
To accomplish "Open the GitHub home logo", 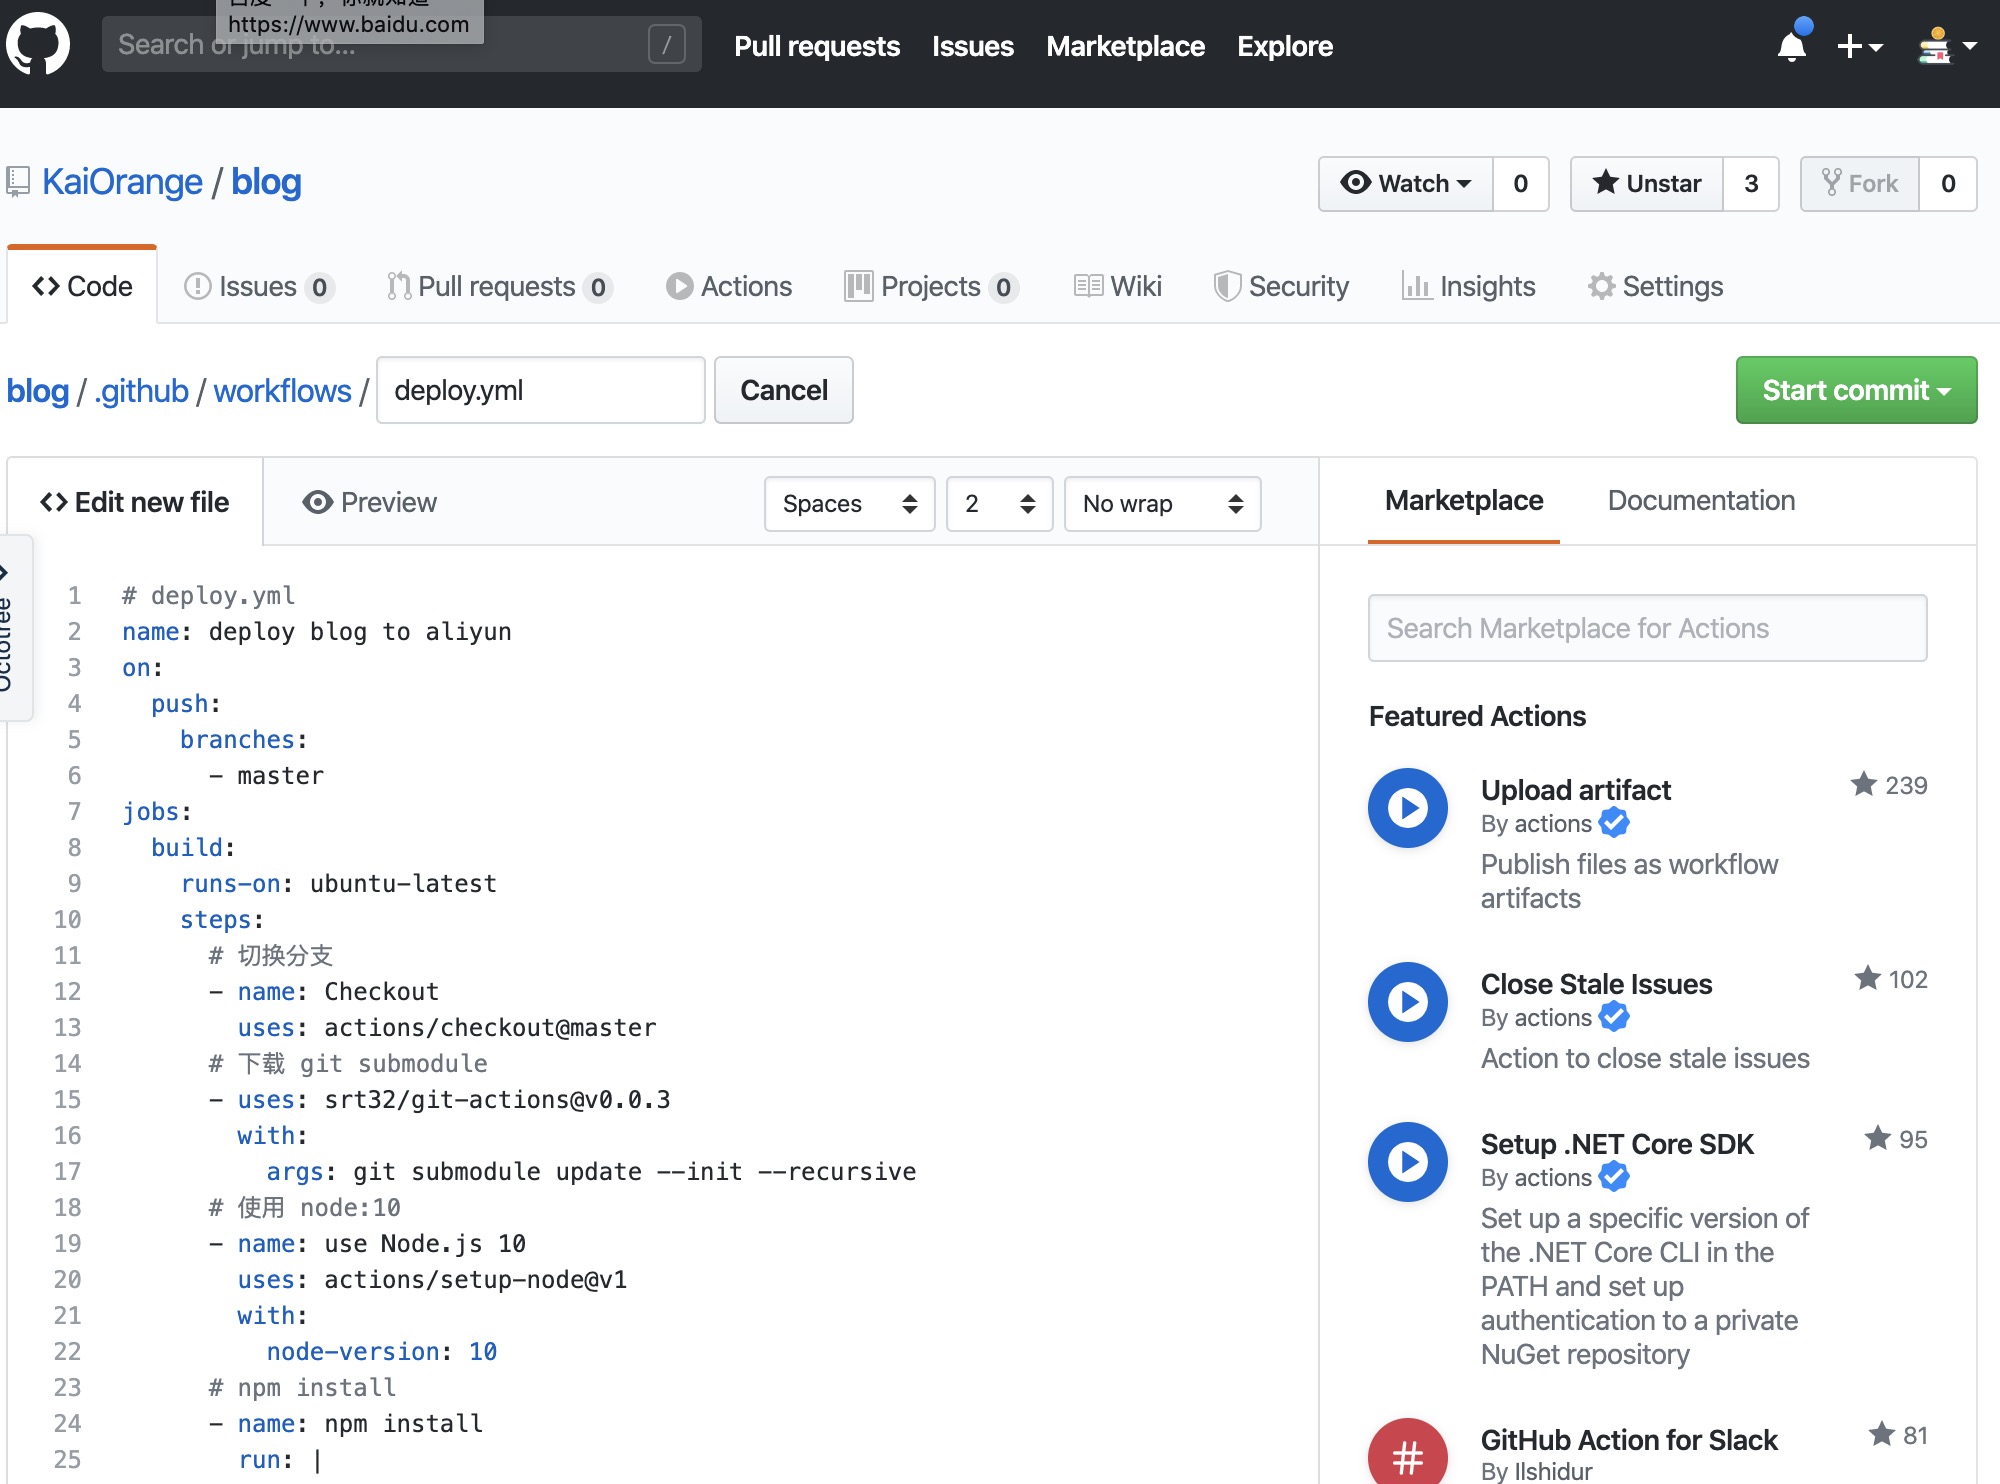I will 38,44.
